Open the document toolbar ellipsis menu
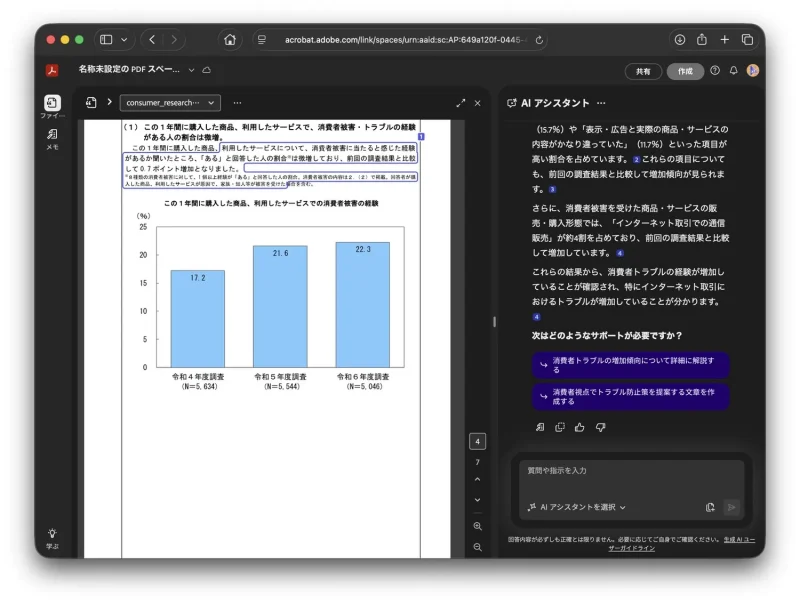 pyautogui.click(x=237, y=102)
